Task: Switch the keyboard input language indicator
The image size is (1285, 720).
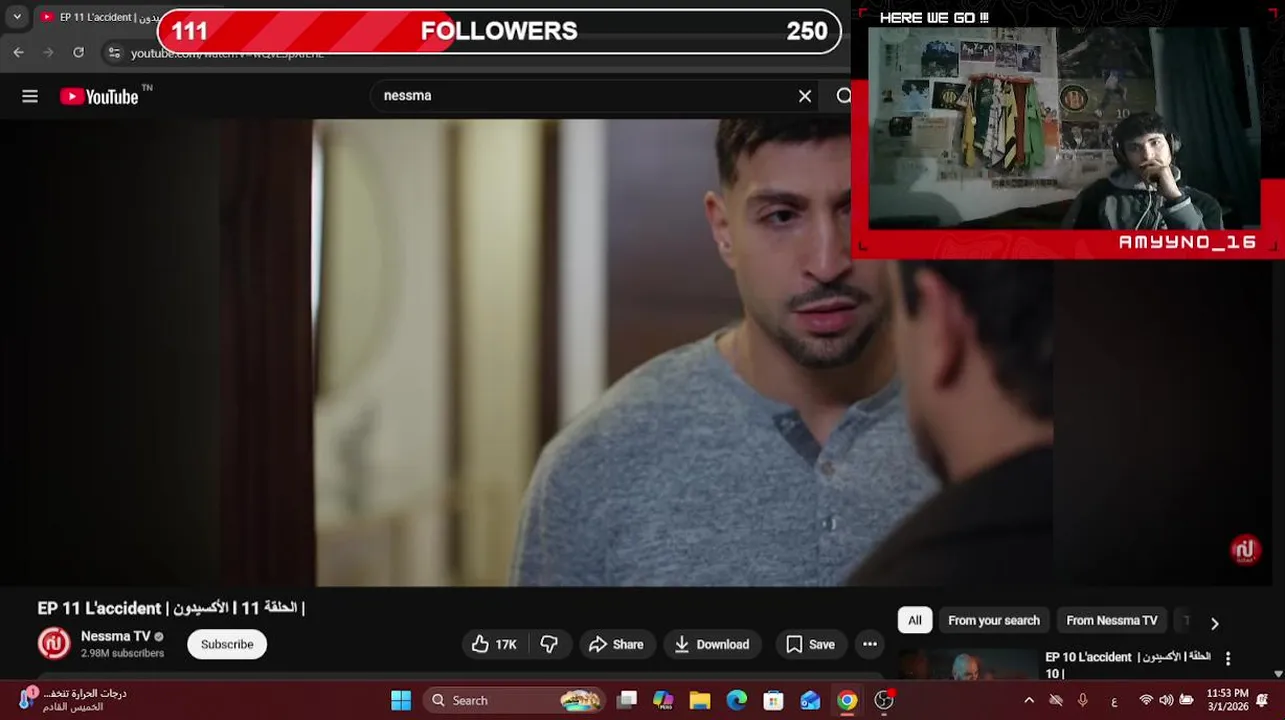Action: pyautogui.click(x=1114, y=701)
